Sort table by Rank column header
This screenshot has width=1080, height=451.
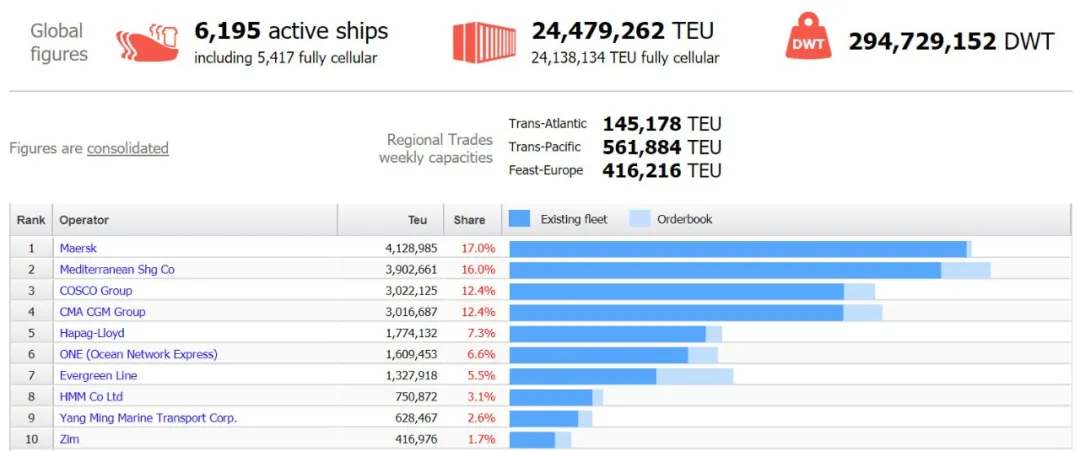click(x=31, y=220)
